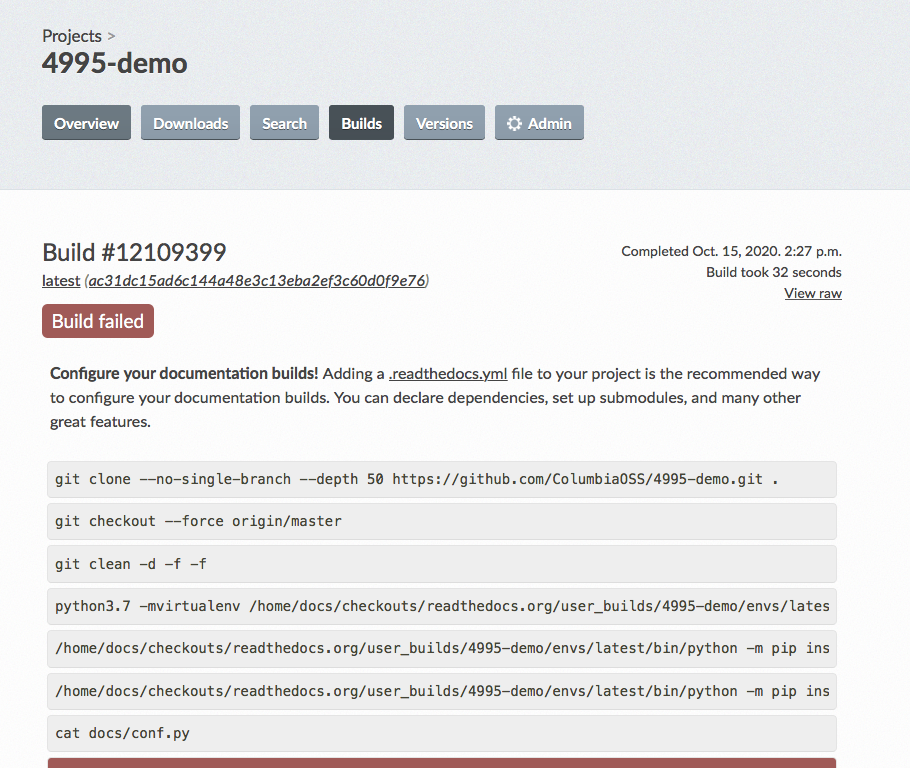Expand the git clean -d -f command

pyautogui.click(x=442, y=564)
